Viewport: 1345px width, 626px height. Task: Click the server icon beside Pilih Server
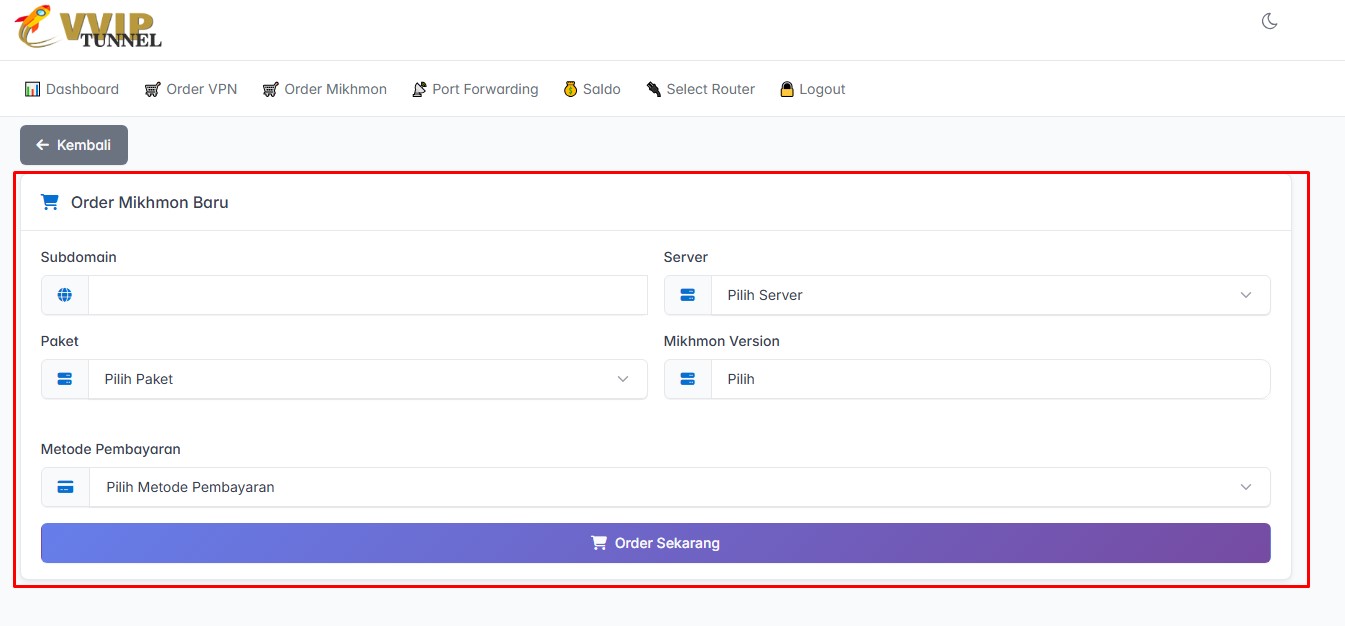[688, 295]
